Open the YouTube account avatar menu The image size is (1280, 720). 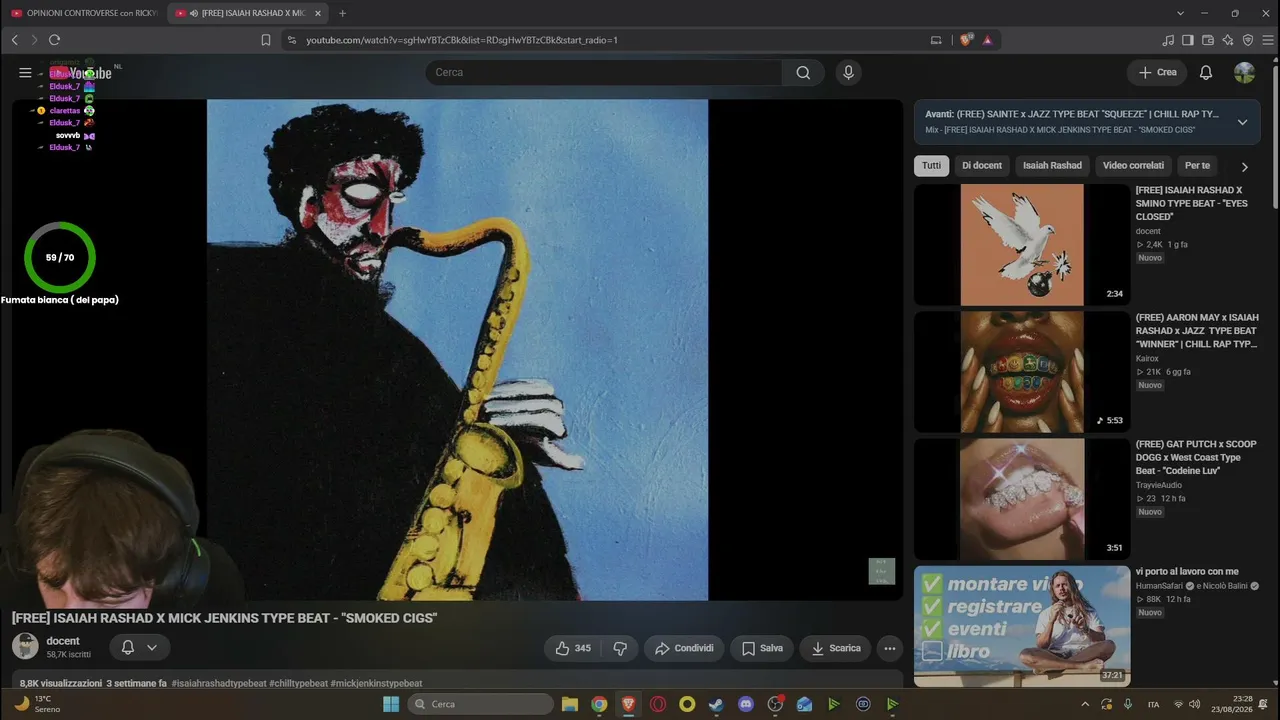[1244, 72]
